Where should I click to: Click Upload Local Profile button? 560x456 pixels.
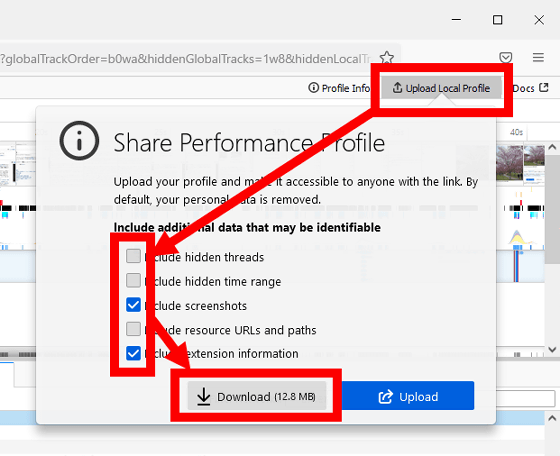point(441,88)
